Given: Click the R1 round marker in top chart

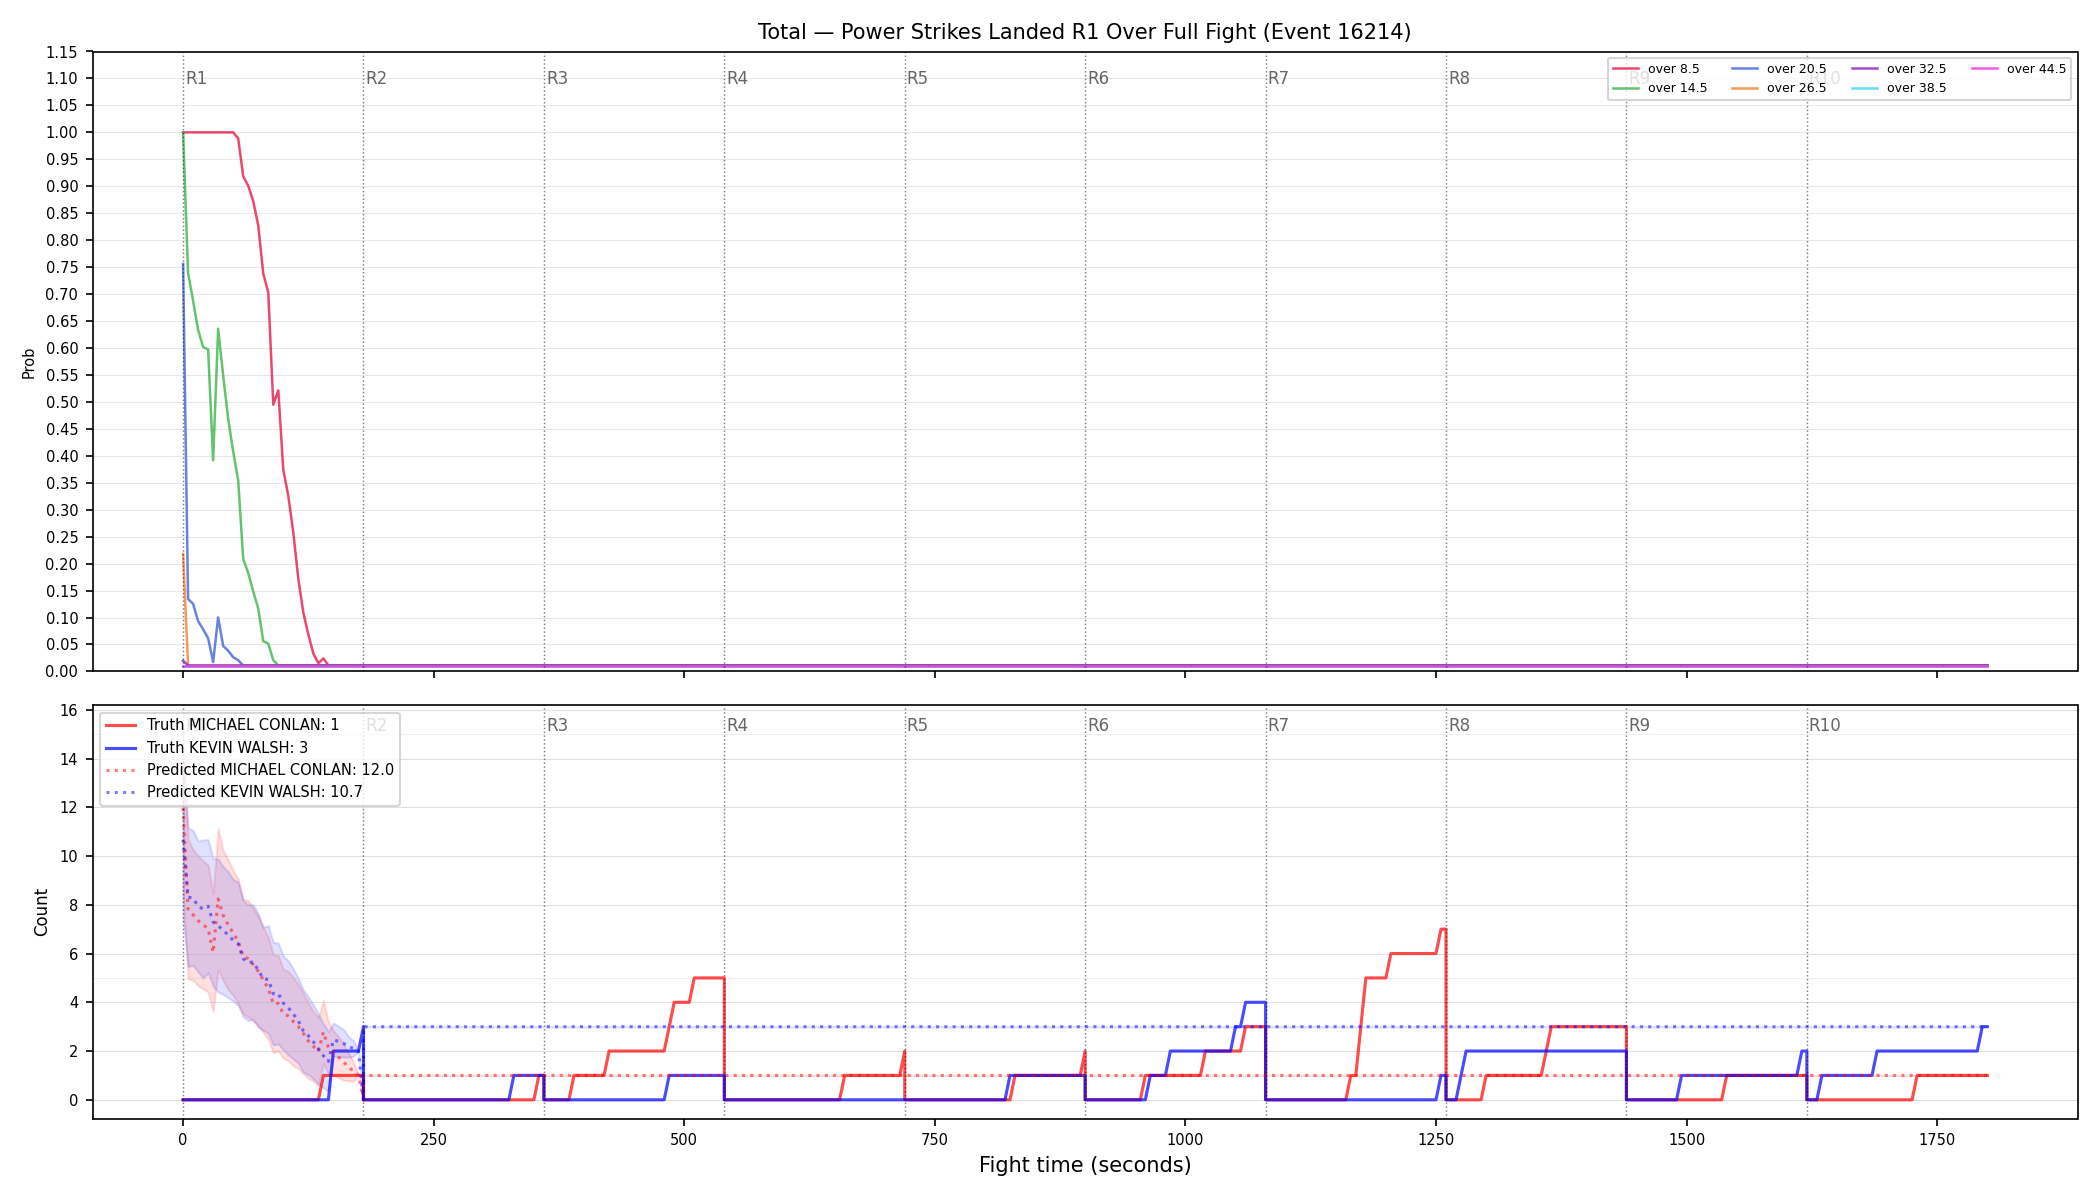Looking at the screenshot, I should pos(196,78).
